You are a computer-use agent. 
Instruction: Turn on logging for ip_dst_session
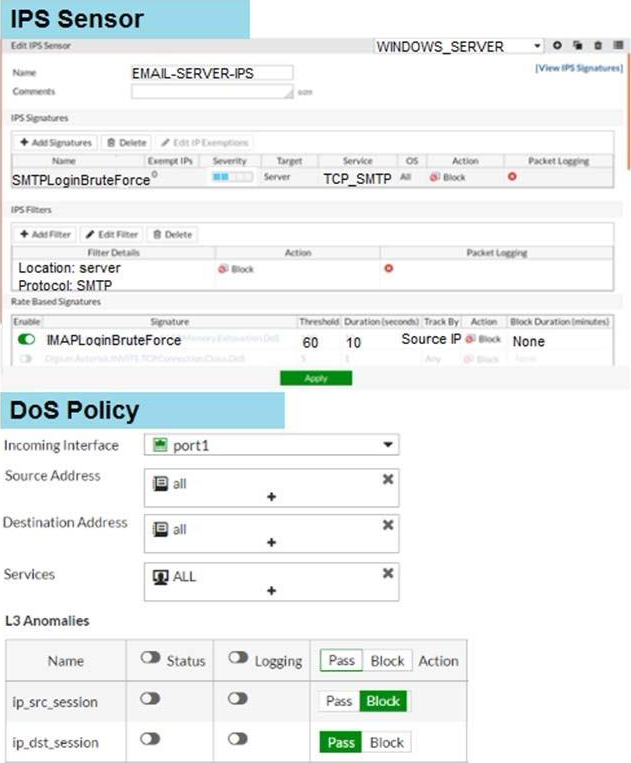pyautogui.click(x=237, y=741)
